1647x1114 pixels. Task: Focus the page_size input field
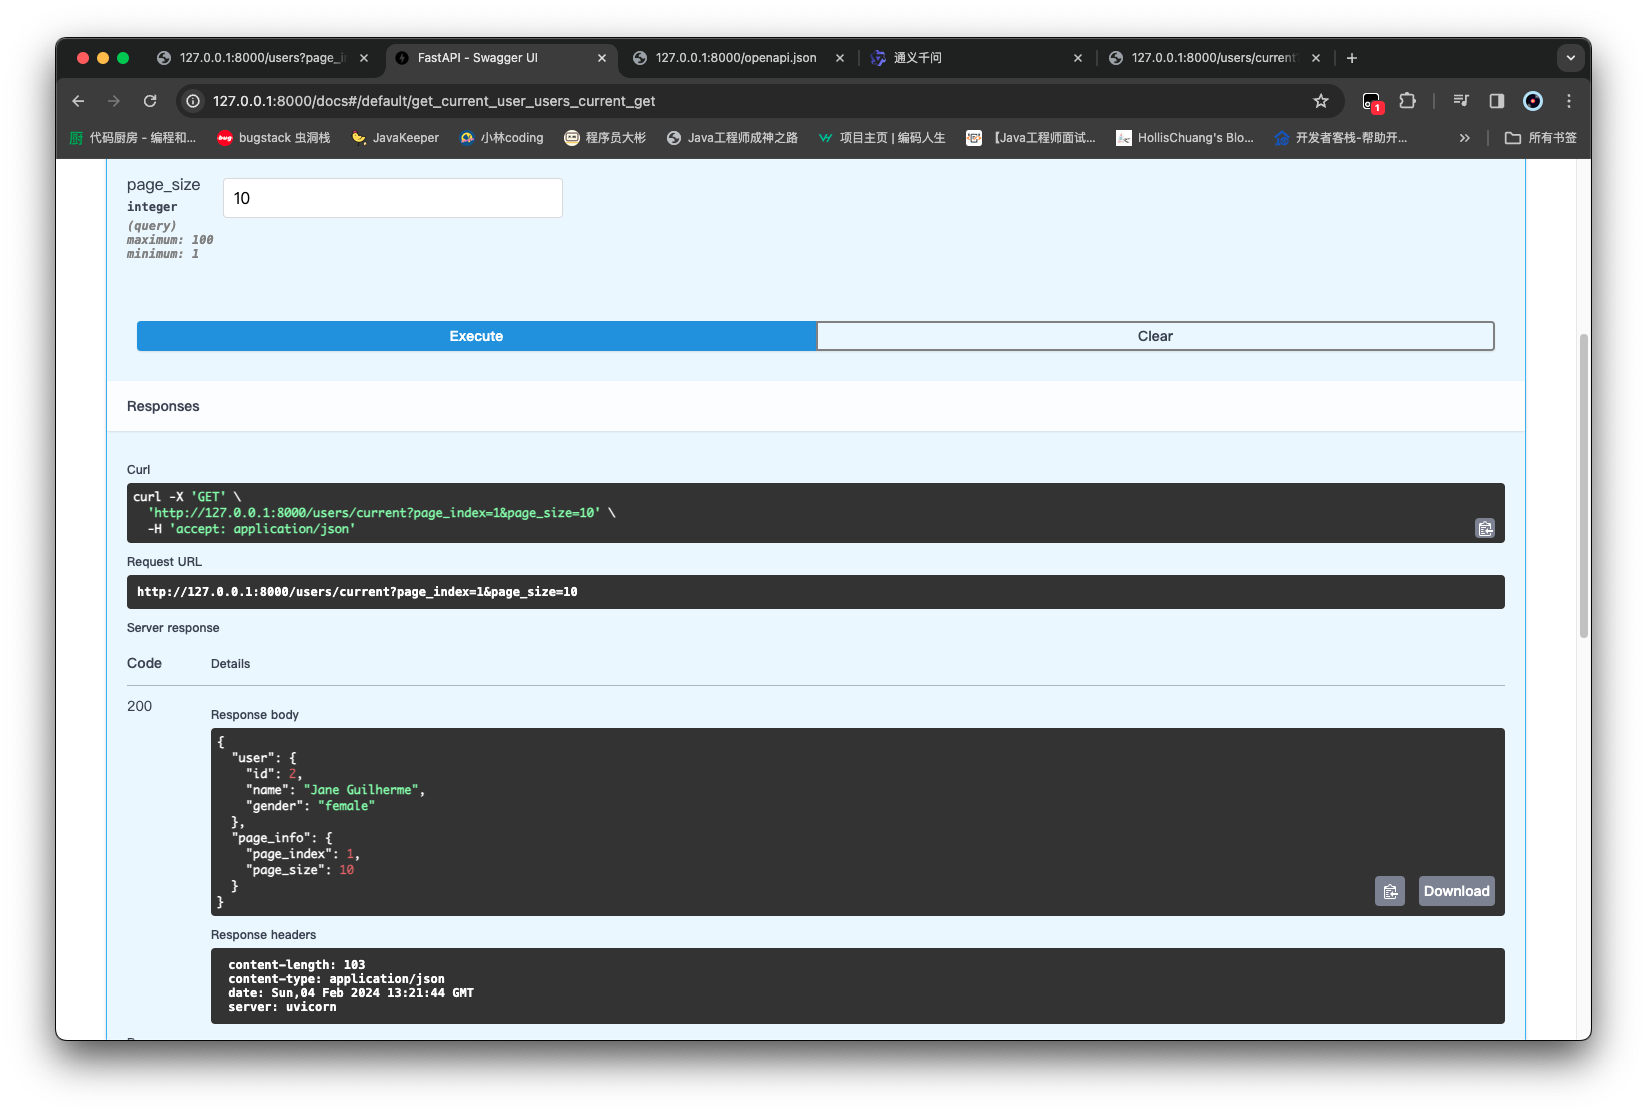click(x=392, y=198)
